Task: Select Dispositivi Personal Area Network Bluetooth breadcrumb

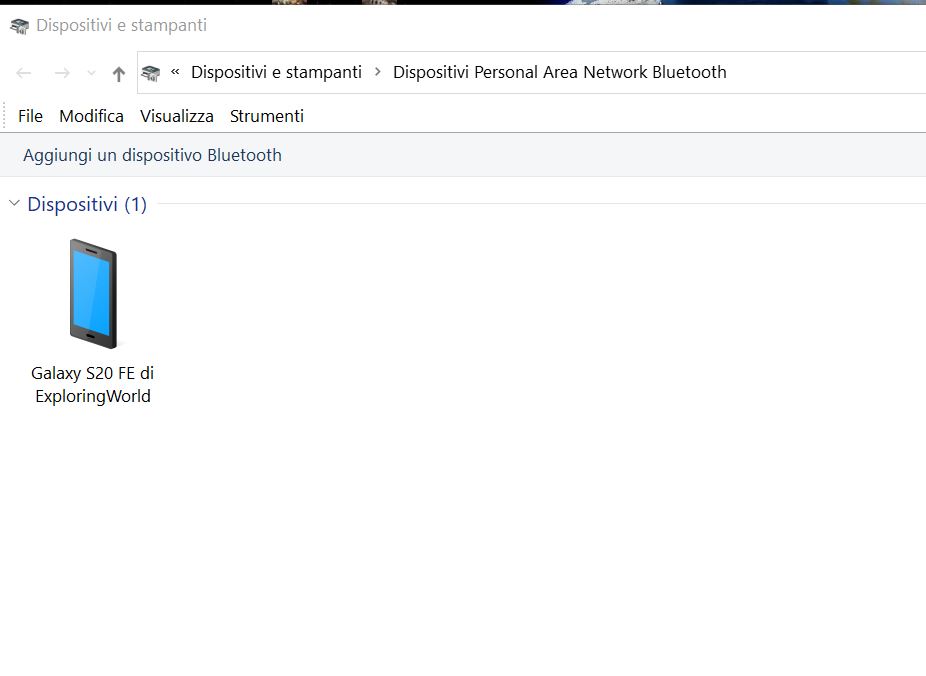Action: tap(560, 72)
